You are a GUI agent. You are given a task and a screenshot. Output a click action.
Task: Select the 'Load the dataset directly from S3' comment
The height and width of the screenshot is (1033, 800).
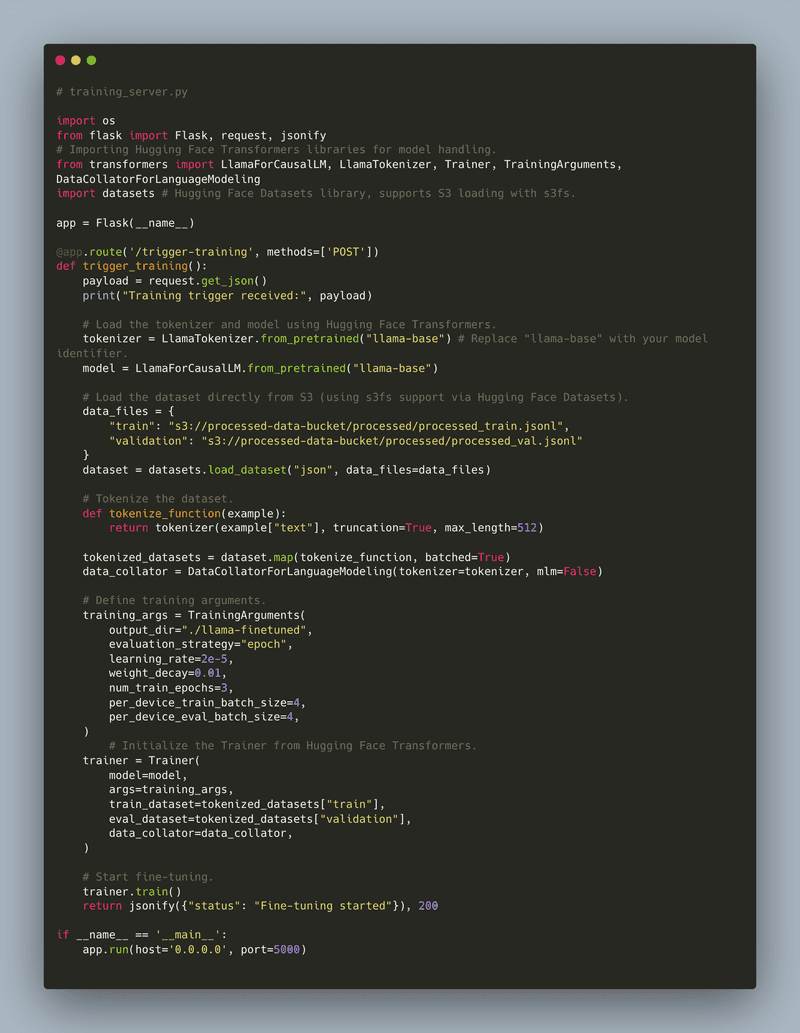pyautogui.click(x=355, y=397)
